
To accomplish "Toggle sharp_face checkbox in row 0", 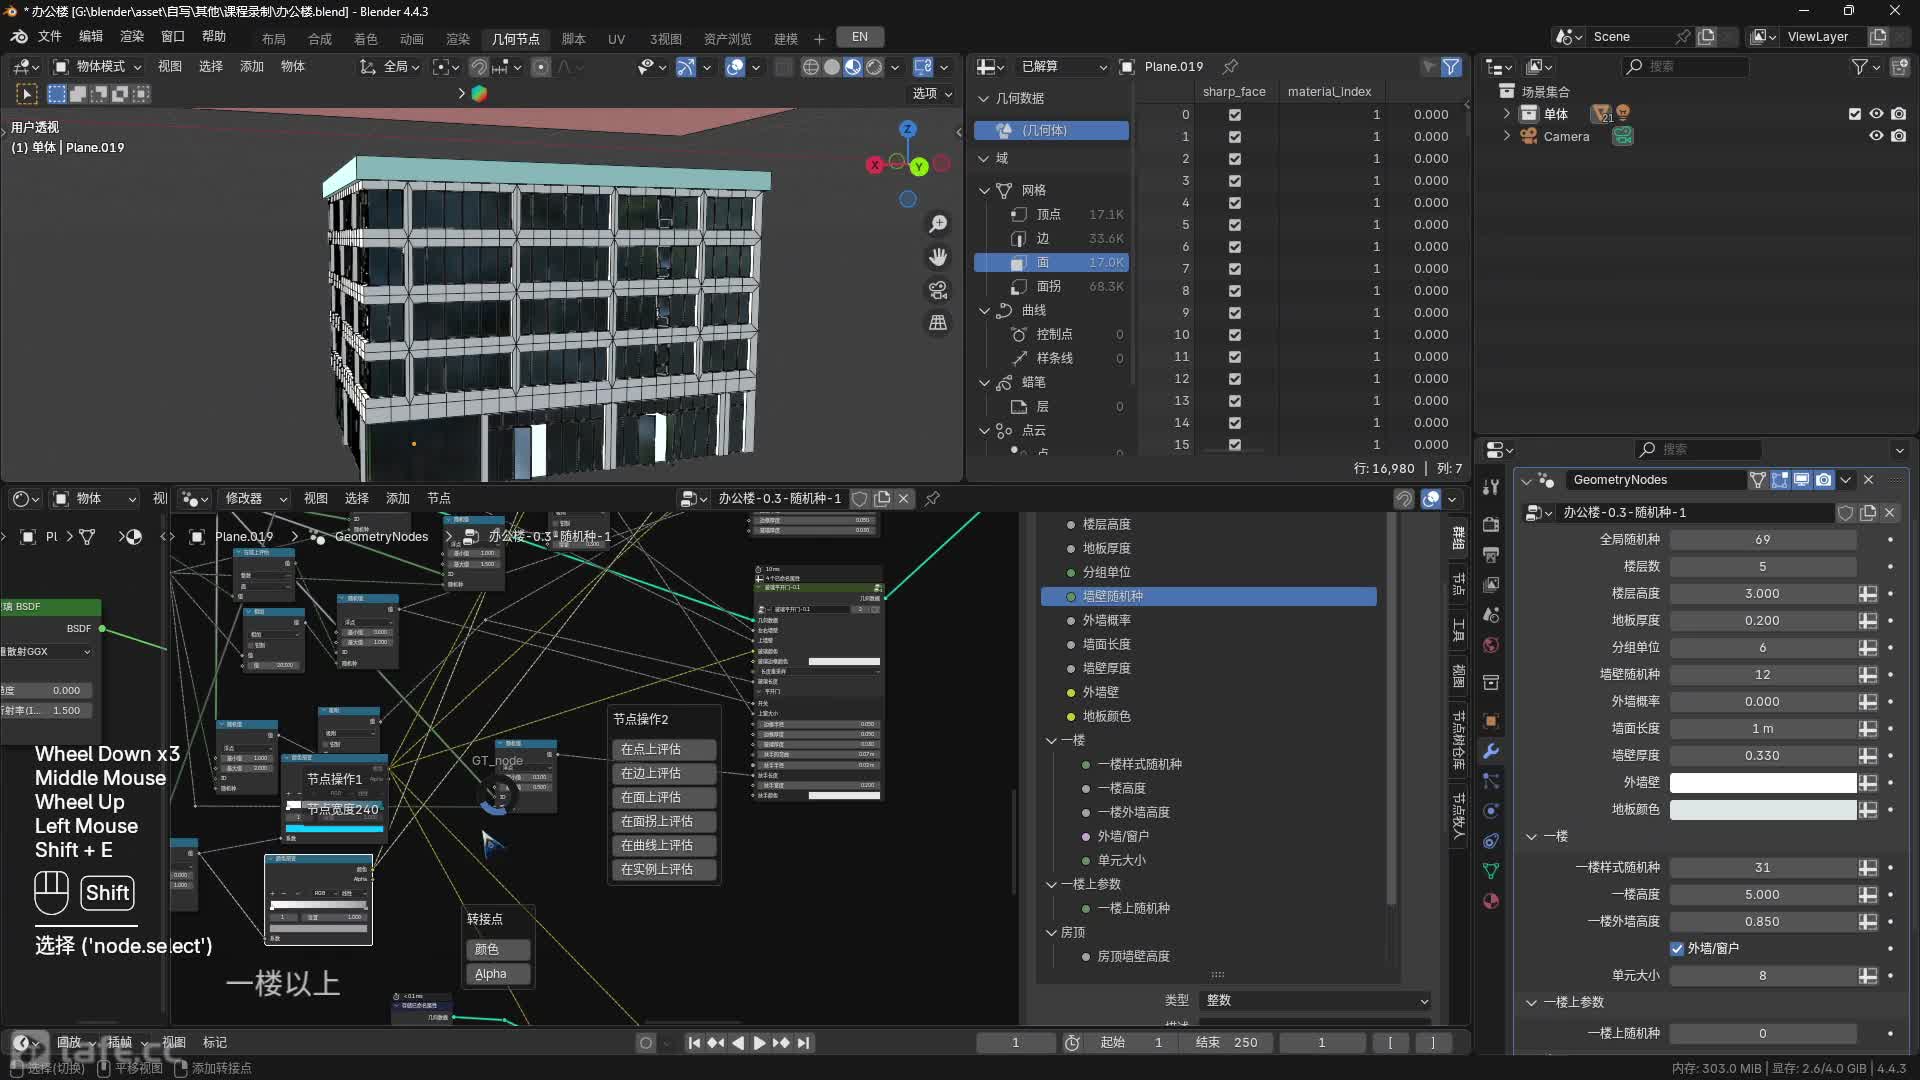I will point(1235,115).
